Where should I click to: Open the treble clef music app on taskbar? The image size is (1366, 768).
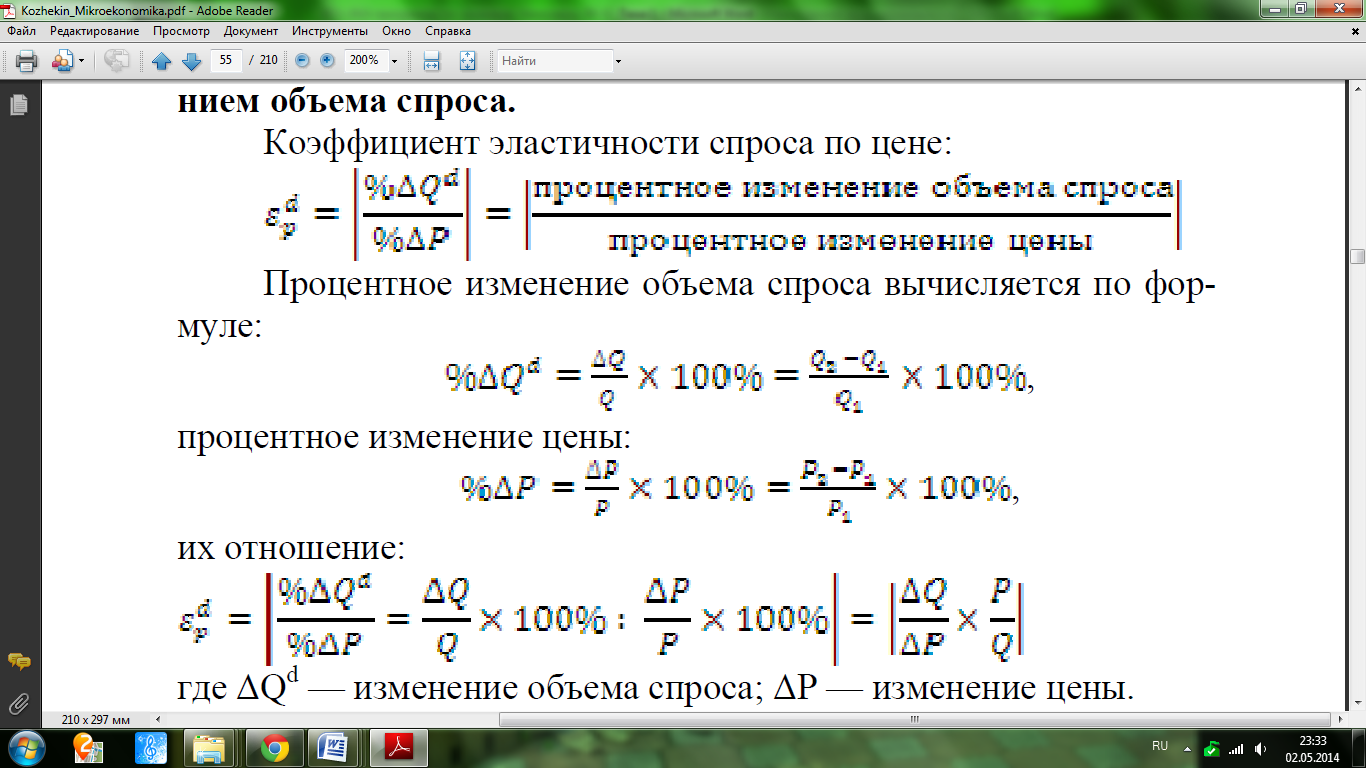coord(152,747)
